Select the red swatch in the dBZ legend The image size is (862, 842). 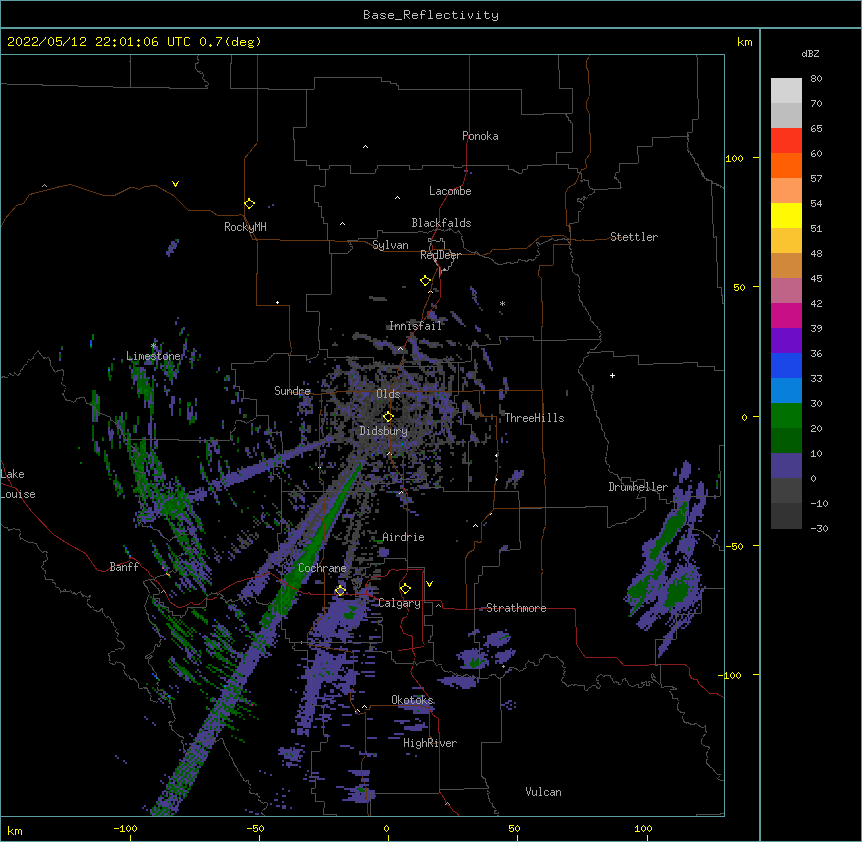[786, 140]
